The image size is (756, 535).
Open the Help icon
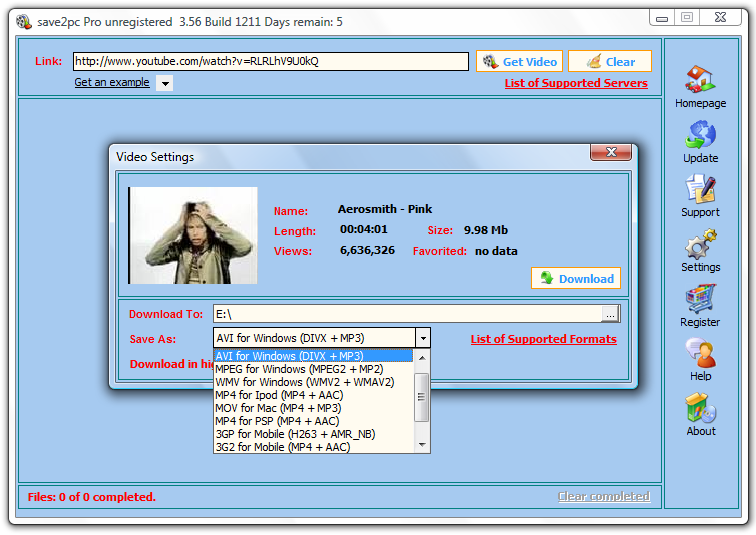coord(700,353)
